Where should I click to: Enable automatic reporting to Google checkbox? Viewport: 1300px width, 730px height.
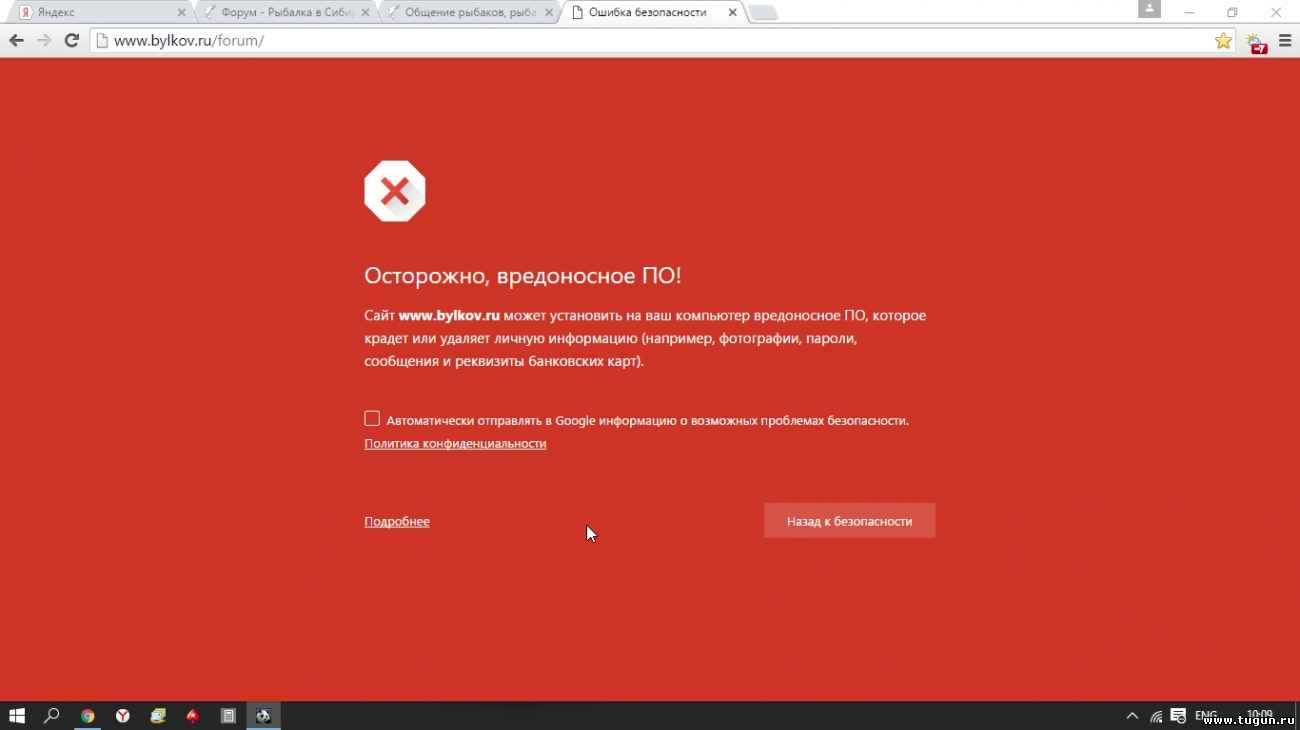click(x=372, y=419)
